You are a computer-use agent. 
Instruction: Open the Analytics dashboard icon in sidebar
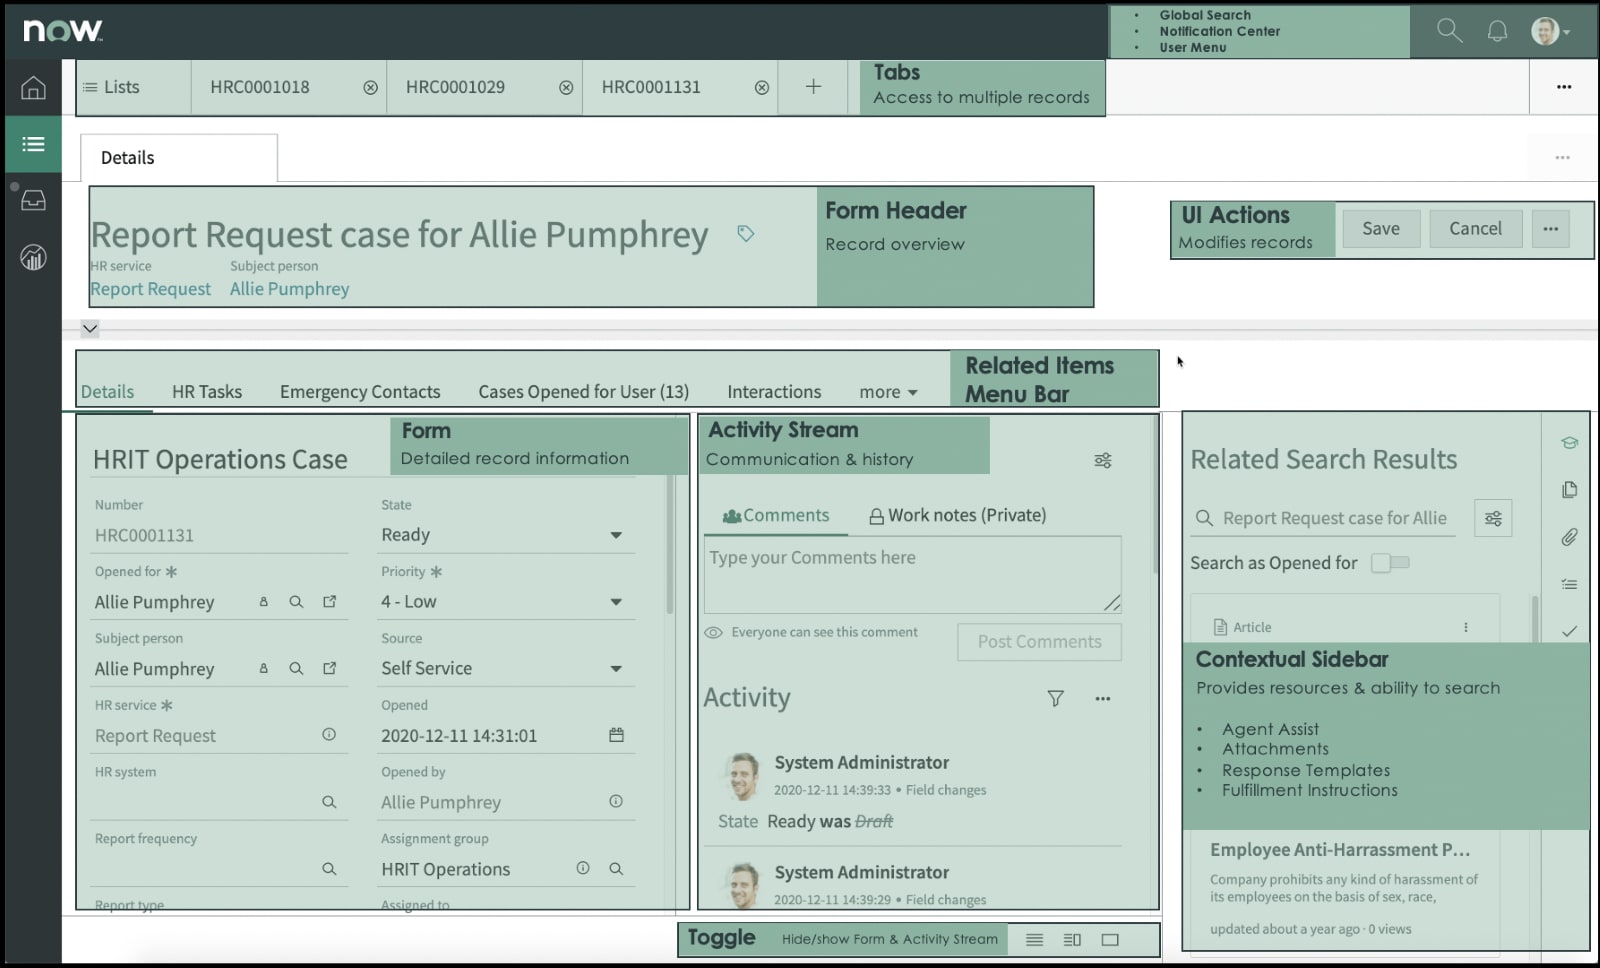coord(32,257)
